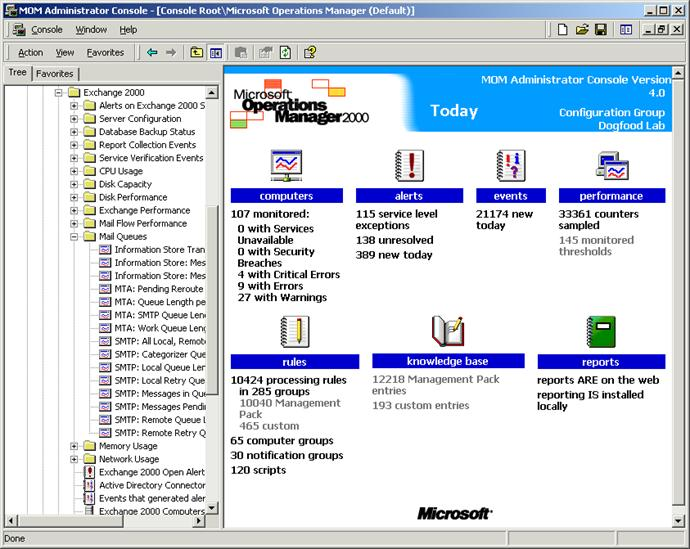The height and width of the screenshot is (549, 690).
Task: Click the performance monitors icon
Action: 612,165
